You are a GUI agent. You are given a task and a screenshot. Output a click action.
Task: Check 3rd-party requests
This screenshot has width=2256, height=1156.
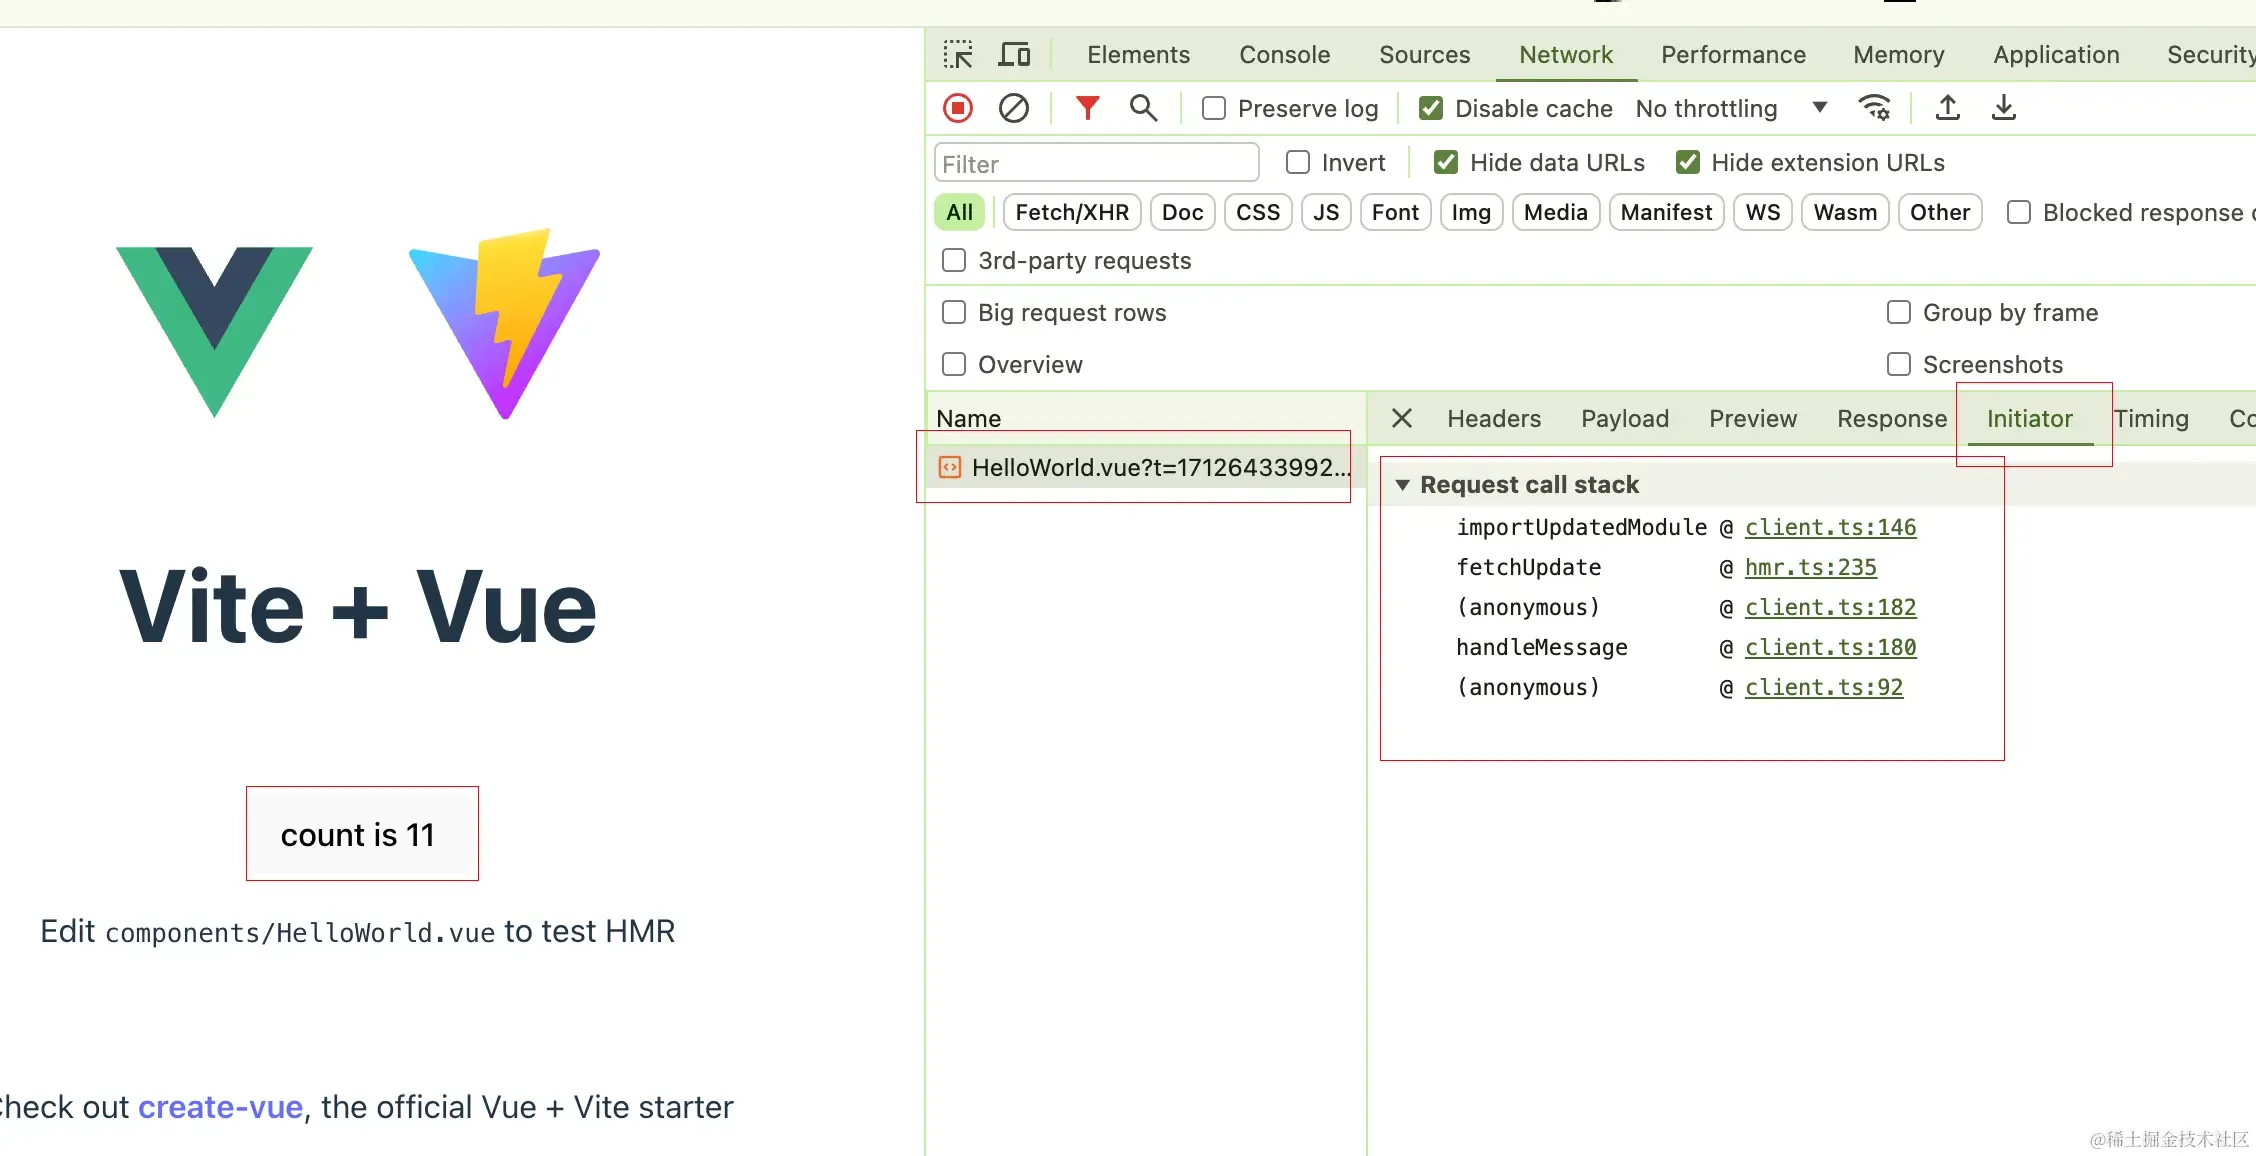pyautogui.click(x=954, y=260)
